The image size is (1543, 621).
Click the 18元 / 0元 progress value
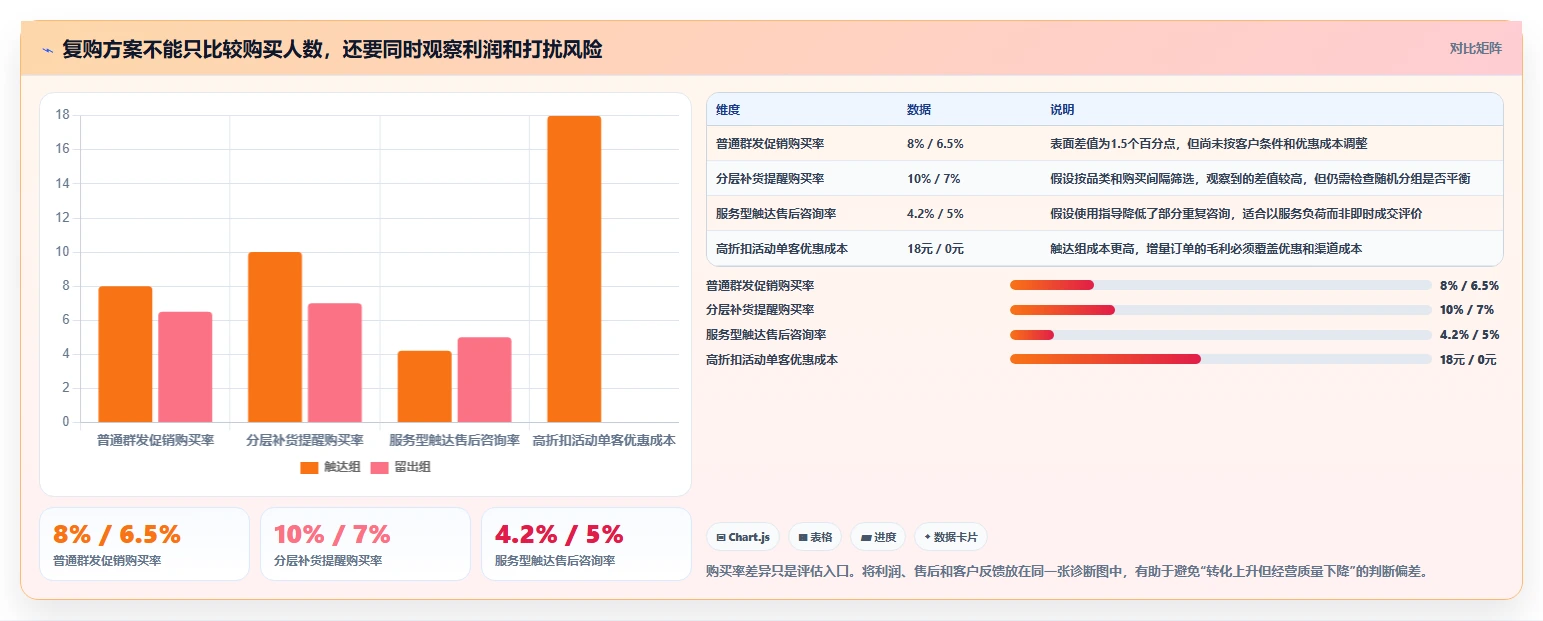pos(1468,359)
